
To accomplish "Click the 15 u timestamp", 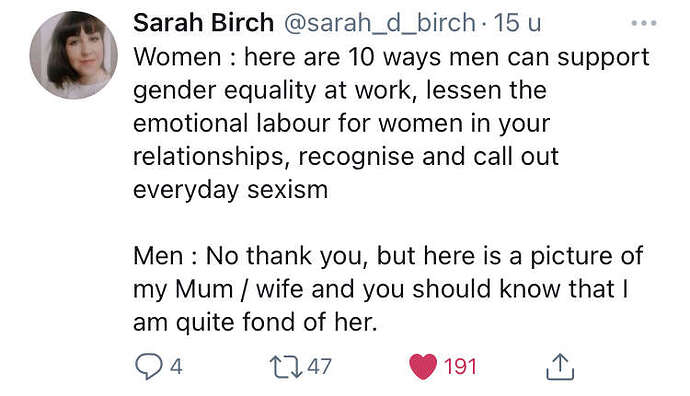I will (517, 22).
